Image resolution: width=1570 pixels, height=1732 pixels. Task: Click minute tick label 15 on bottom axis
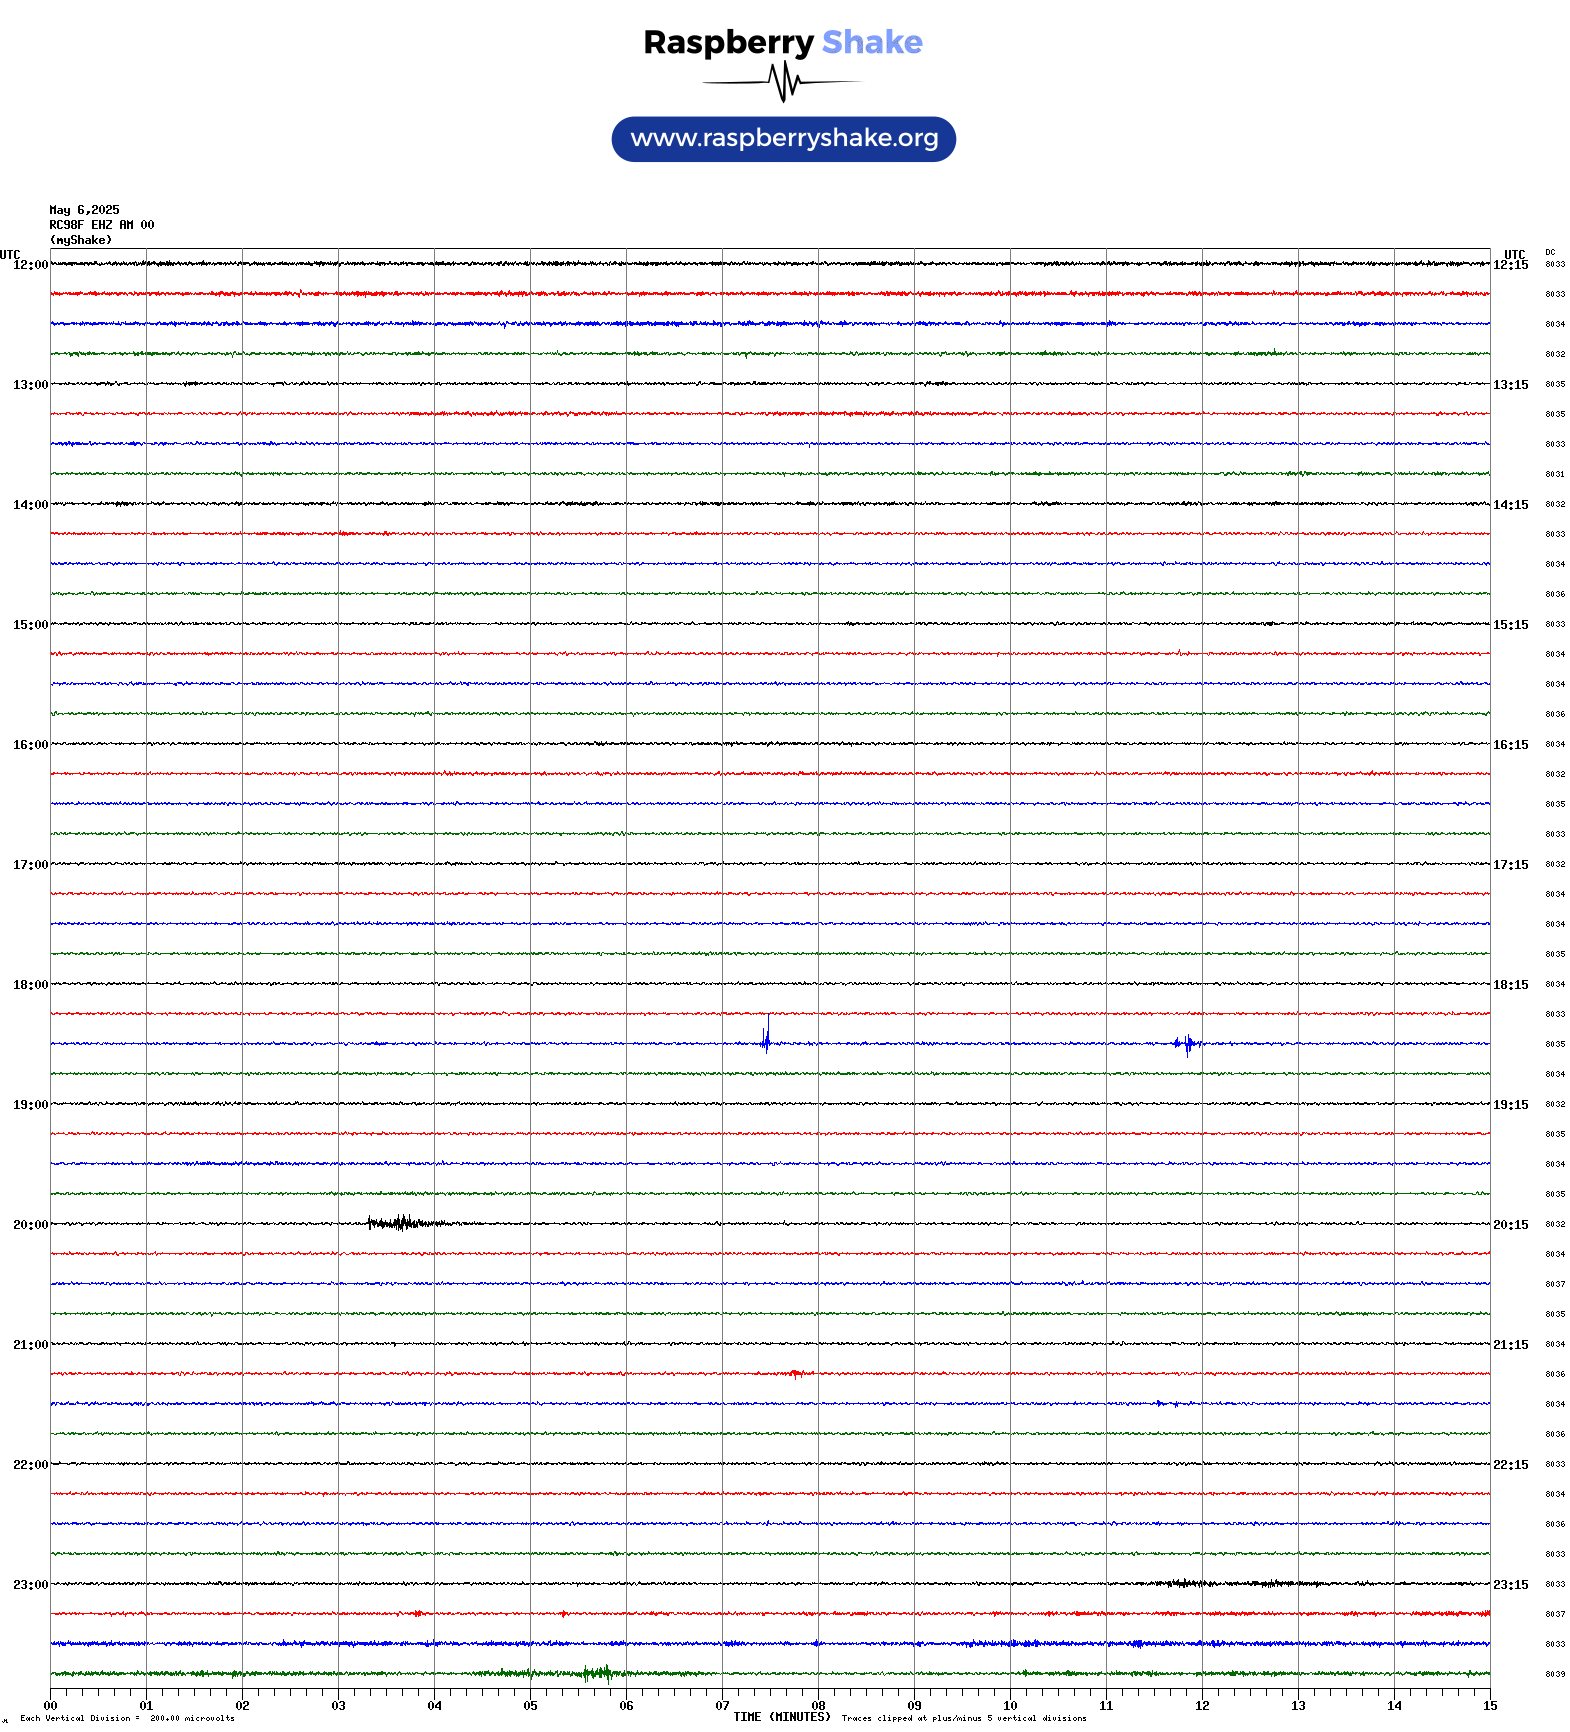[x=1490, y=1706]
